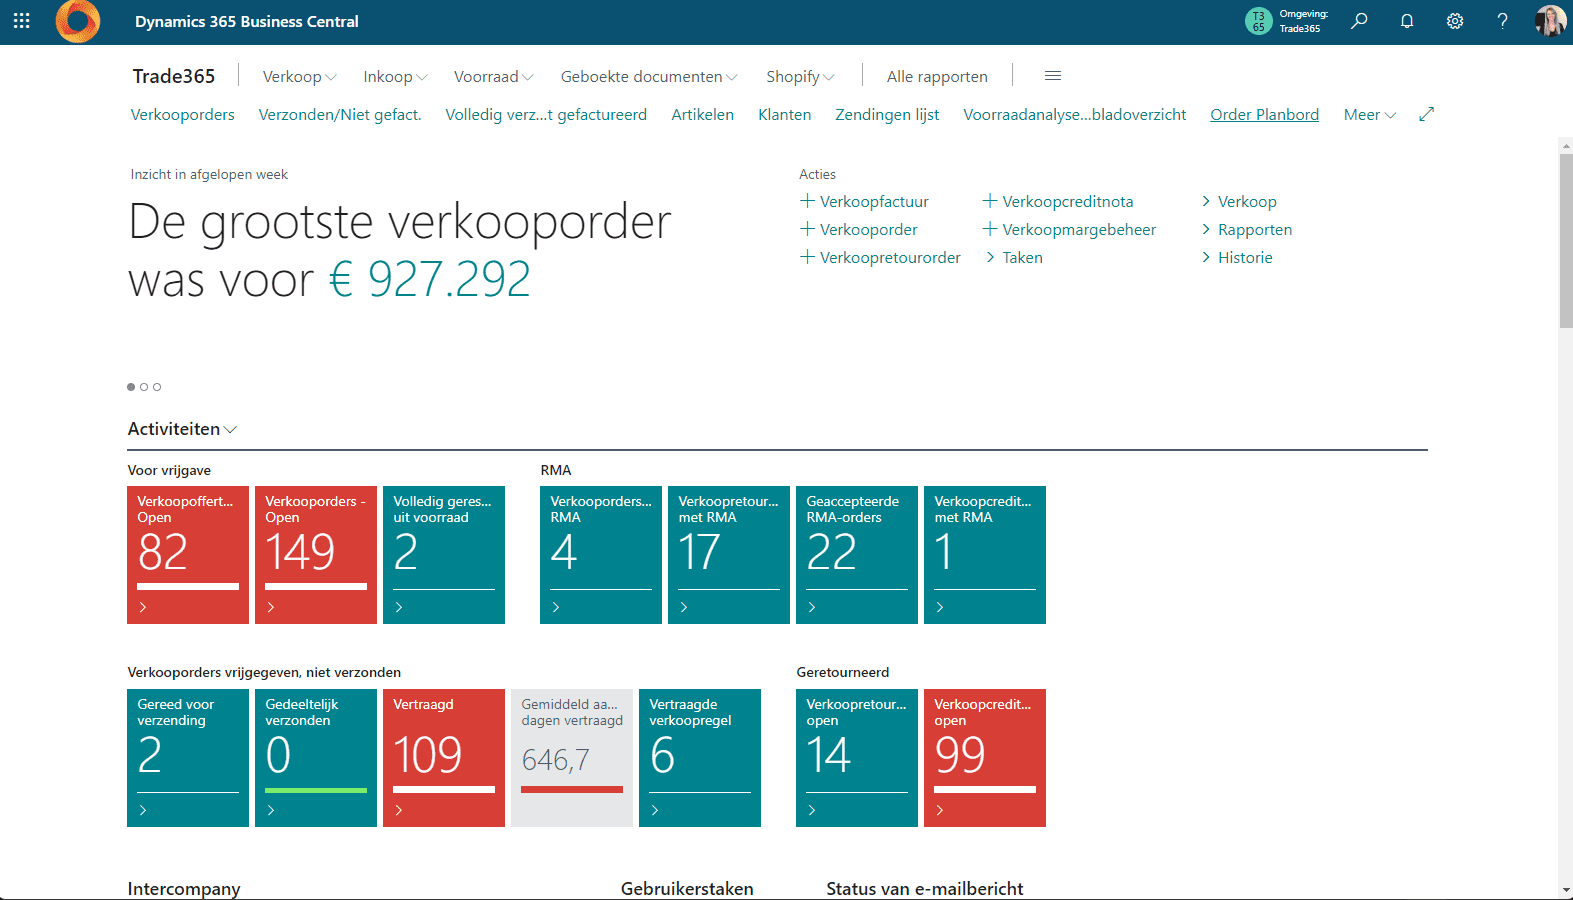Open Alle rapporten
Screen dimensions: 1573x900
pyautogui.click(x=937, y=76)
